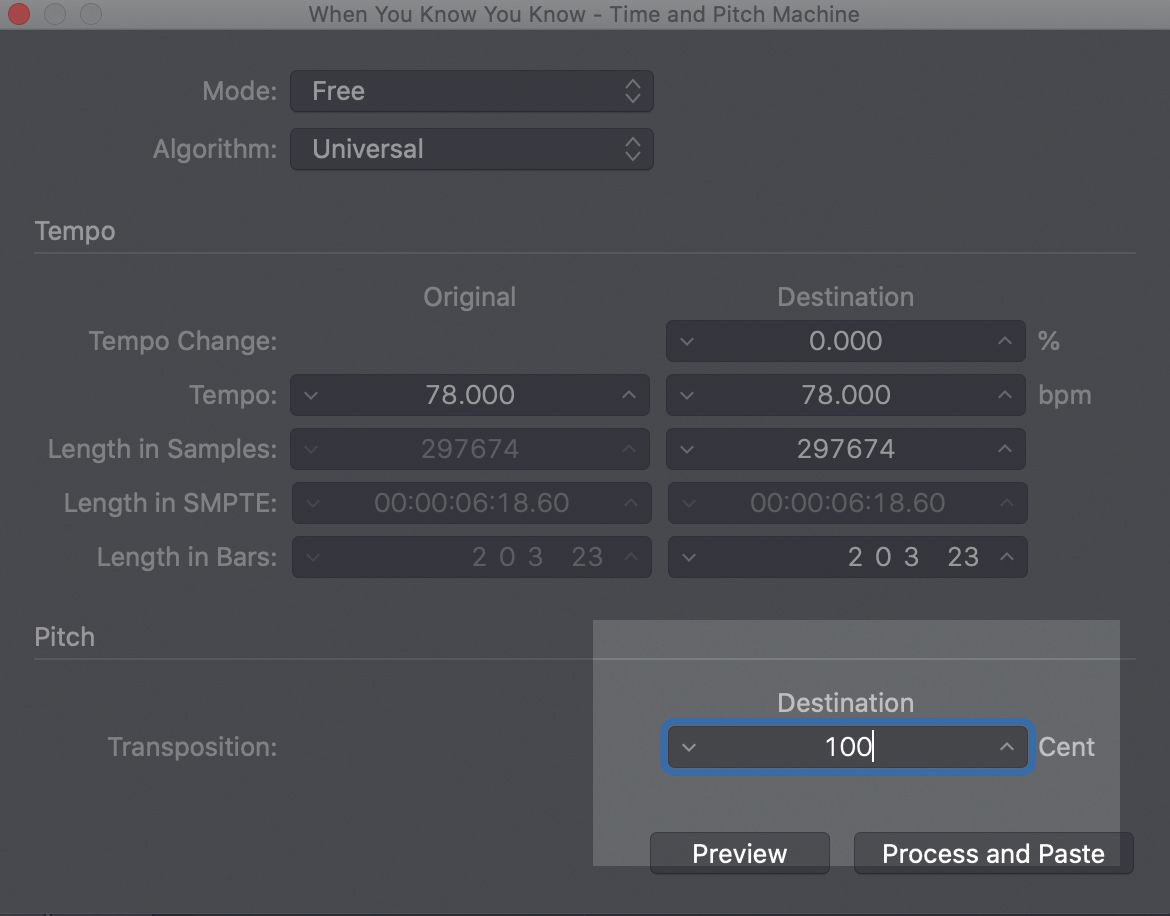Increase the destination Length in Samples value
This screenshot has width=1170, height=916.
click(x=1004, y=449)
